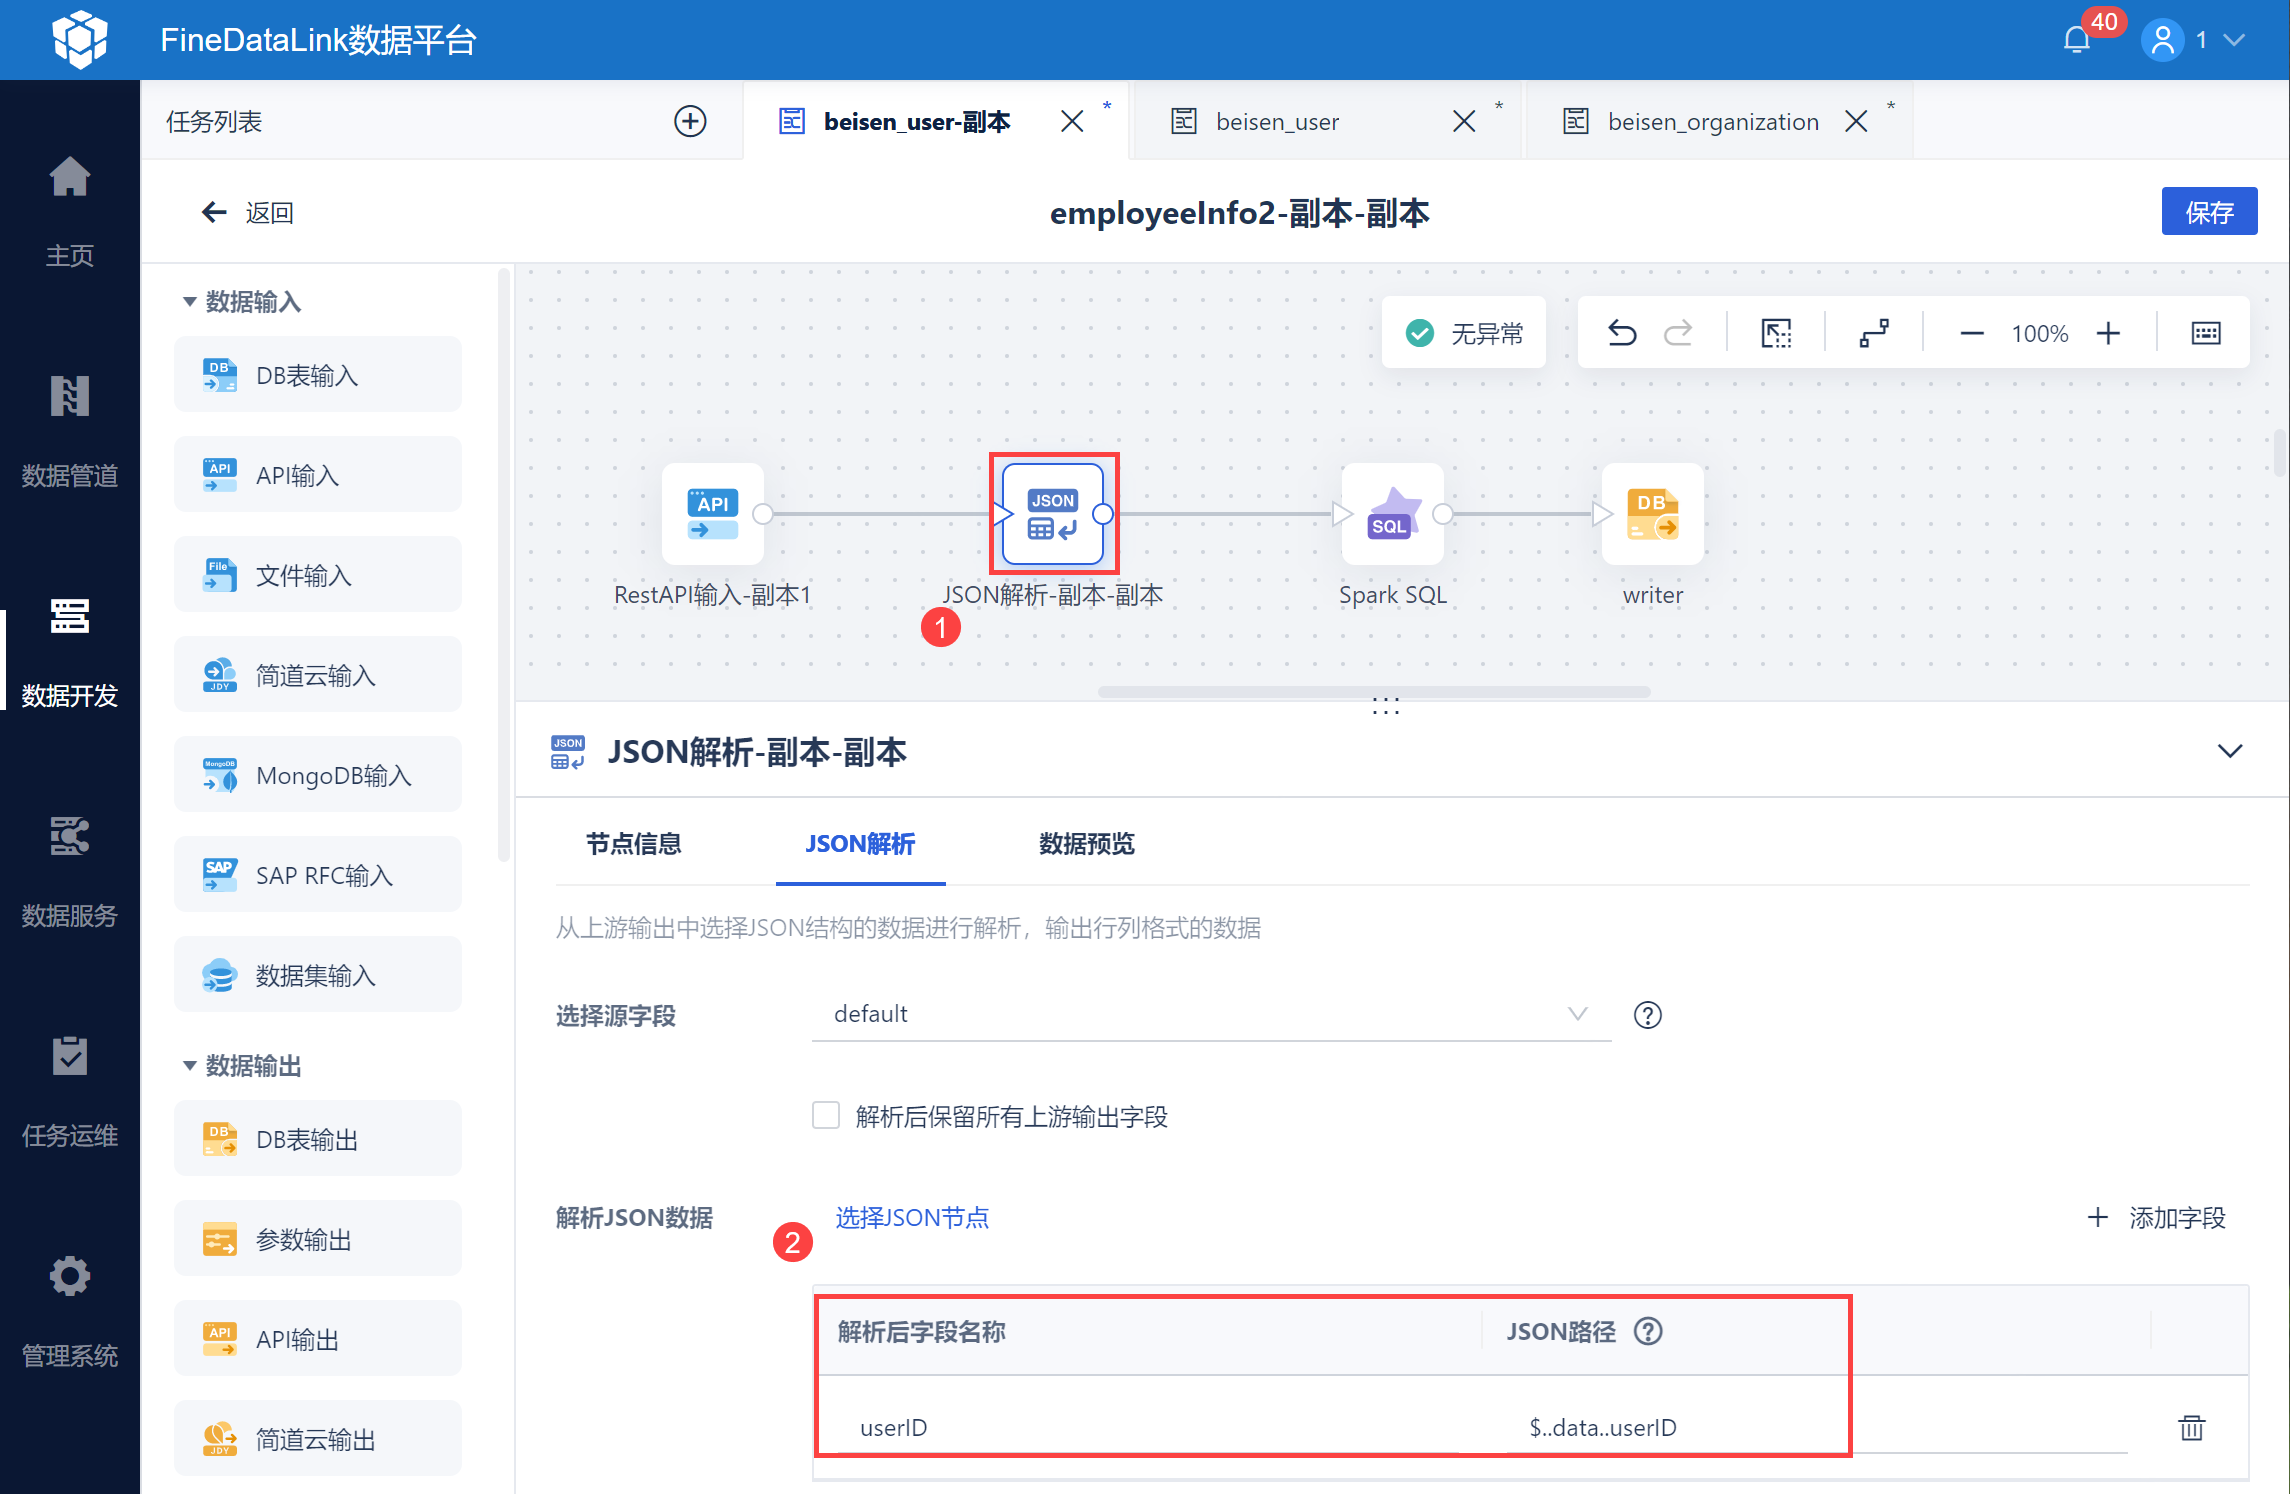Click the fit-to-canvas icon in toolbar
The width and height of the screenshot is (2290, 1494).
pyautogui.click(x=1776, y=331)
